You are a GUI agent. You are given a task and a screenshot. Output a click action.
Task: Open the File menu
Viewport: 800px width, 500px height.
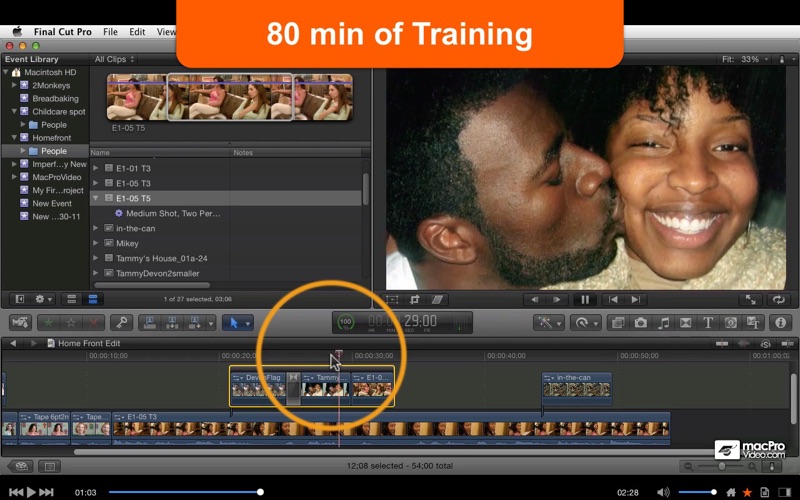(x=110, y=32)
